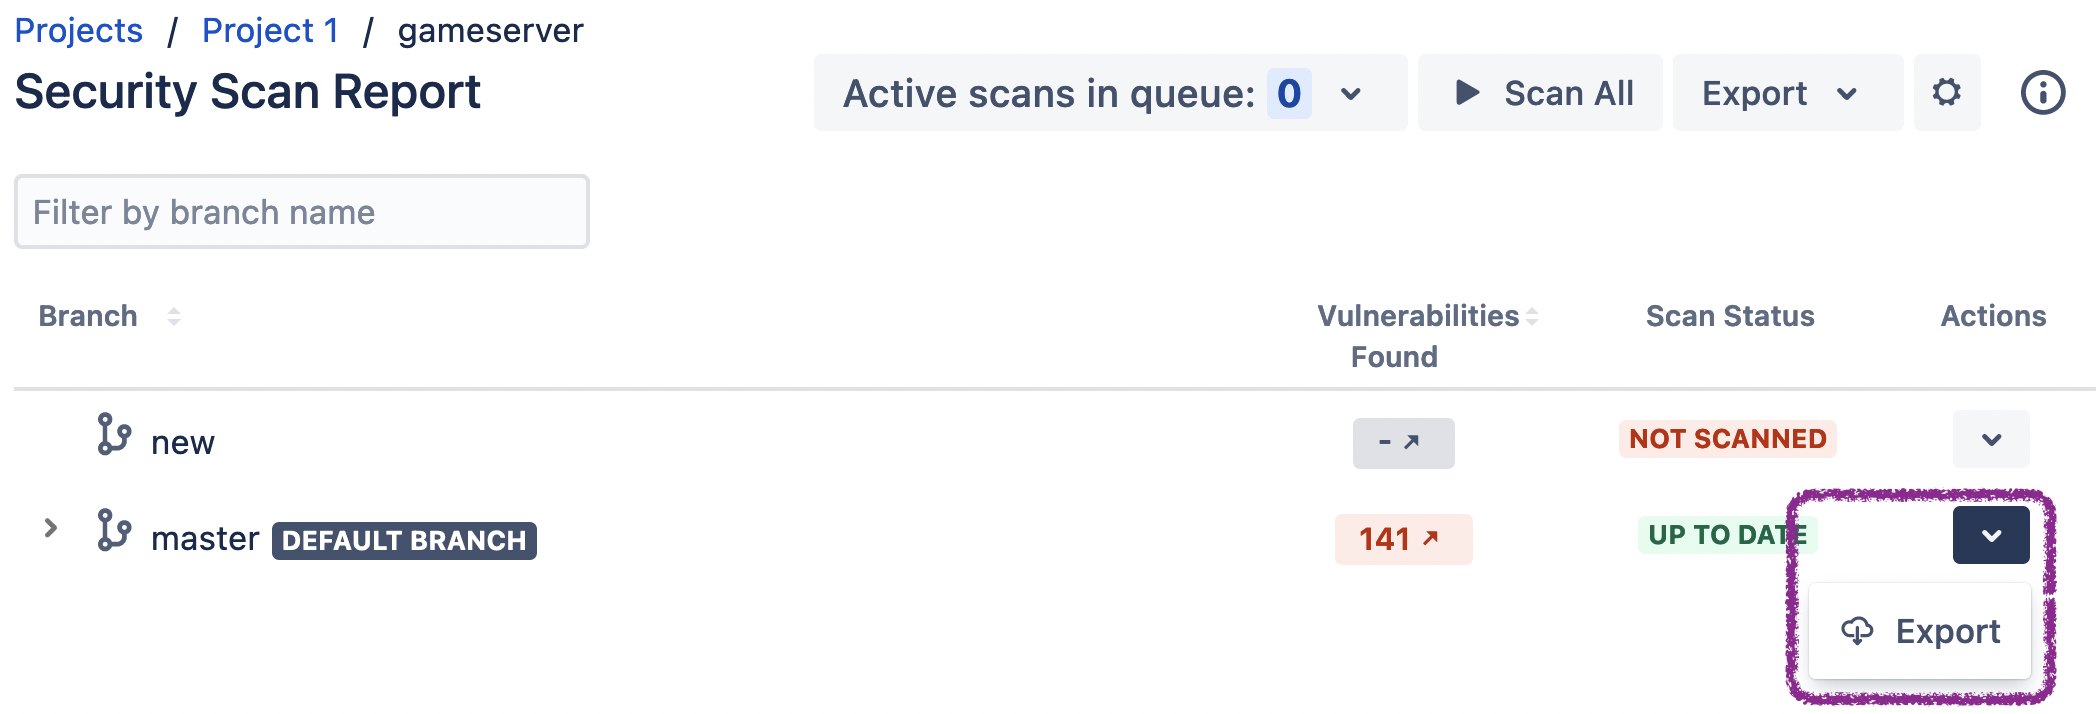
Task: Expand Active scans in queue dropdown
Action: tap(1350, 94)
